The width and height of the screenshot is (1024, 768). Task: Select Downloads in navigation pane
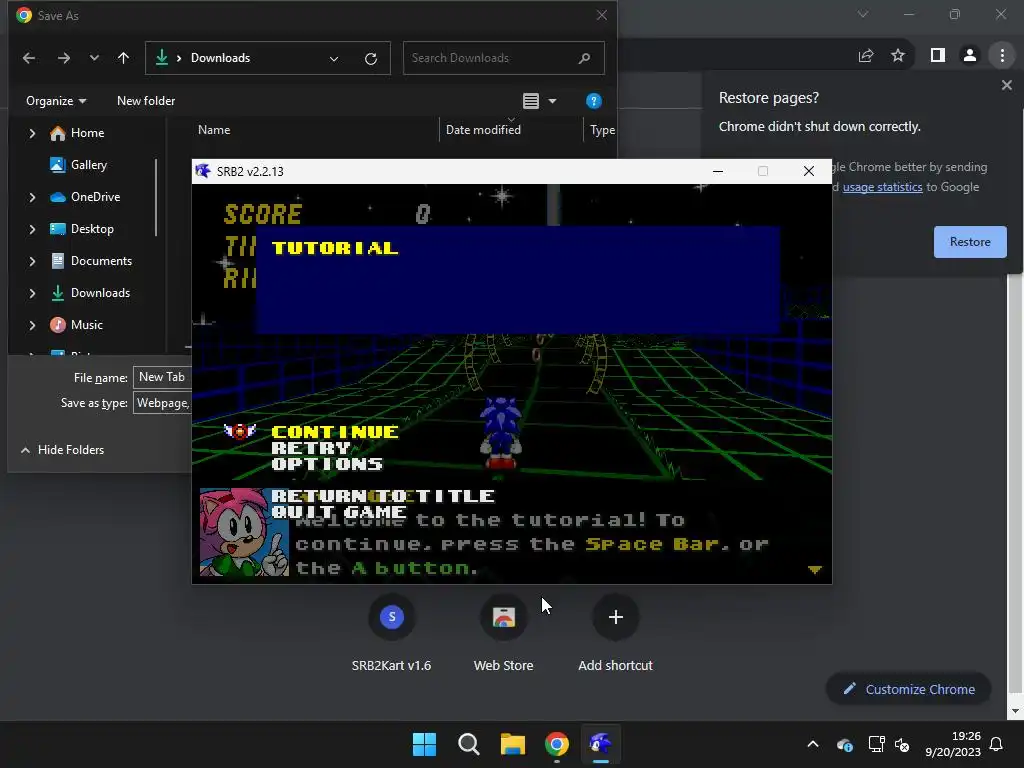pos(100,293)
